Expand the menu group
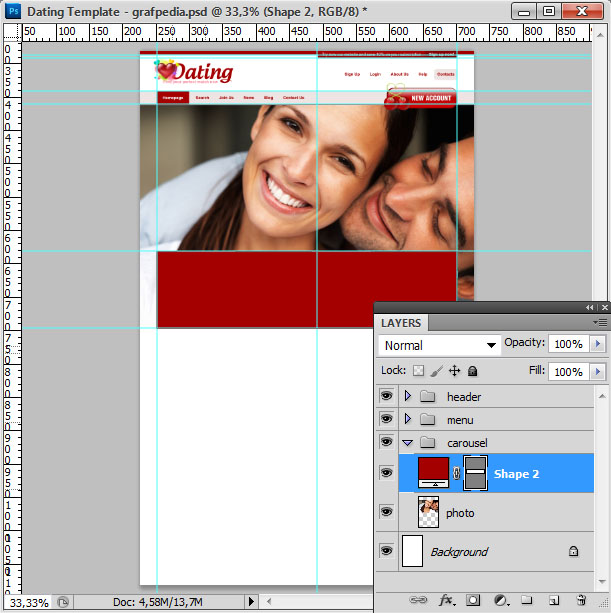The width and height of the screenshot is (611, 613). coord(407,419)
